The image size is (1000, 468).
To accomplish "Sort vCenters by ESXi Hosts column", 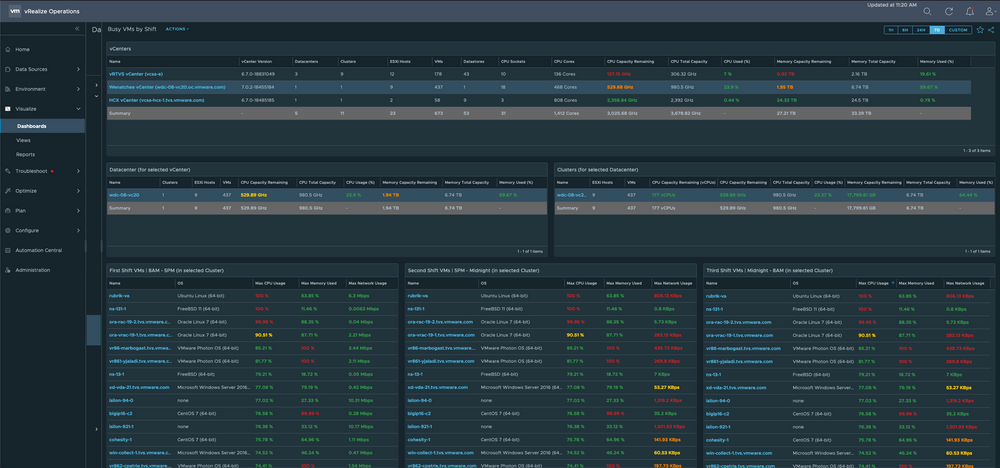I will (400, 61).
